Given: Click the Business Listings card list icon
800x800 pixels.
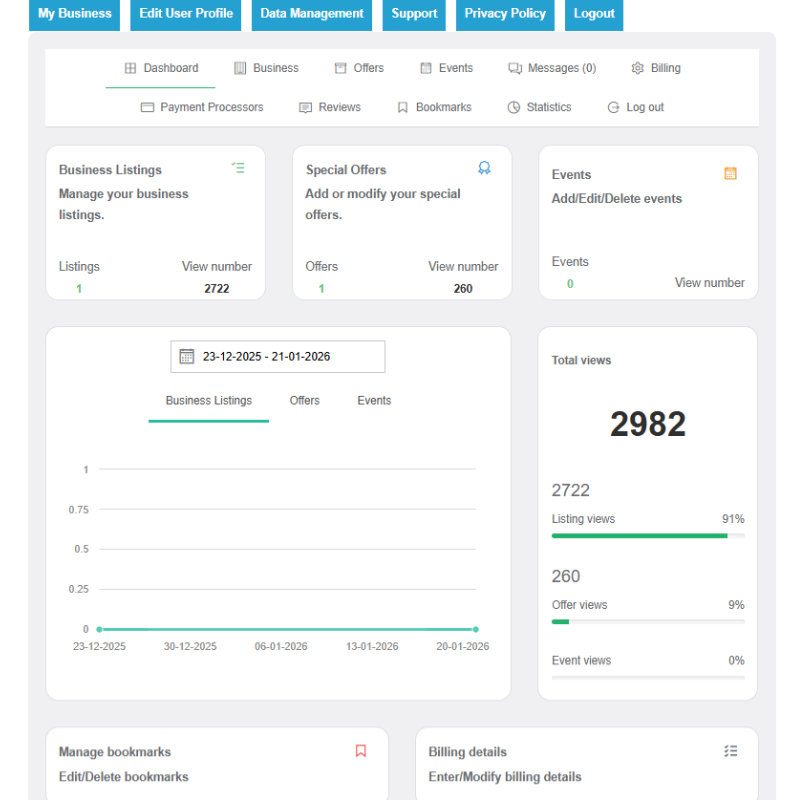Looking at the screenshot, I should pyautogui.click(x=238, y=168).
